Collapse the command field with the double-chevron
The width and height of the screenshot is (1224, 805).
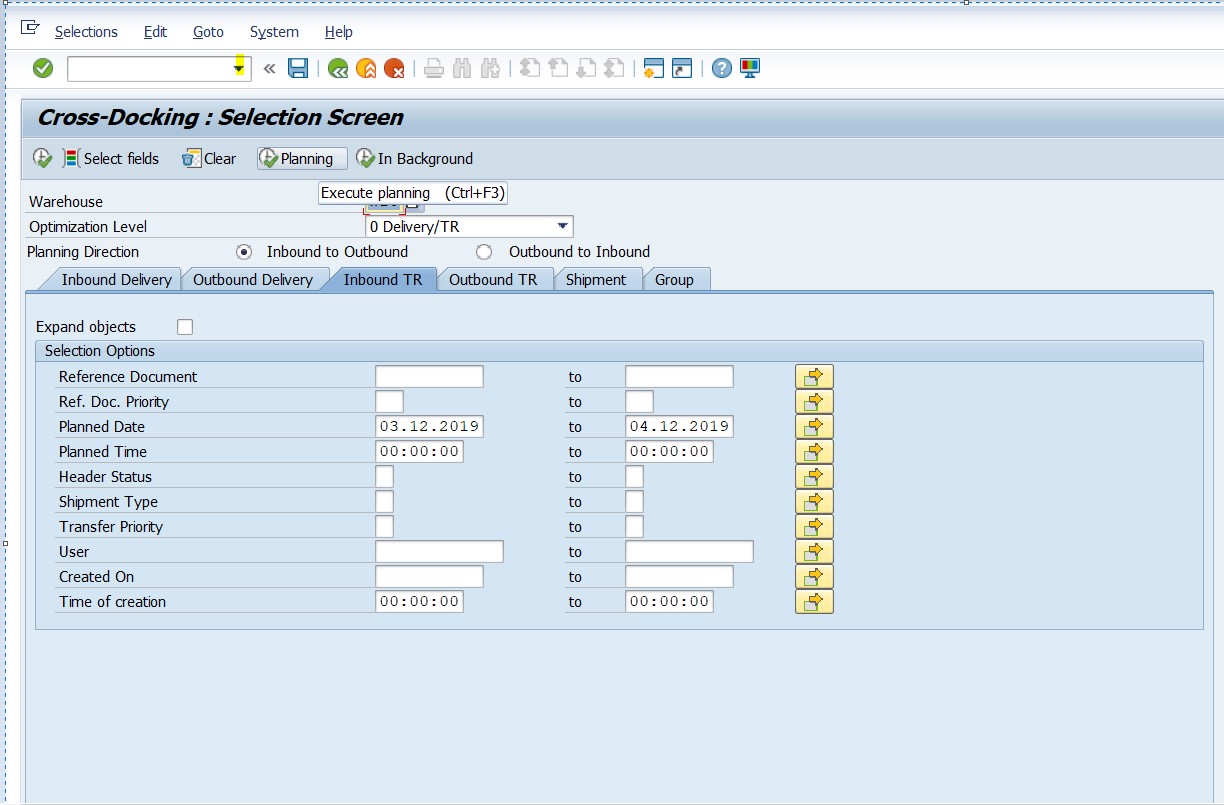click(x=269, y=68)
